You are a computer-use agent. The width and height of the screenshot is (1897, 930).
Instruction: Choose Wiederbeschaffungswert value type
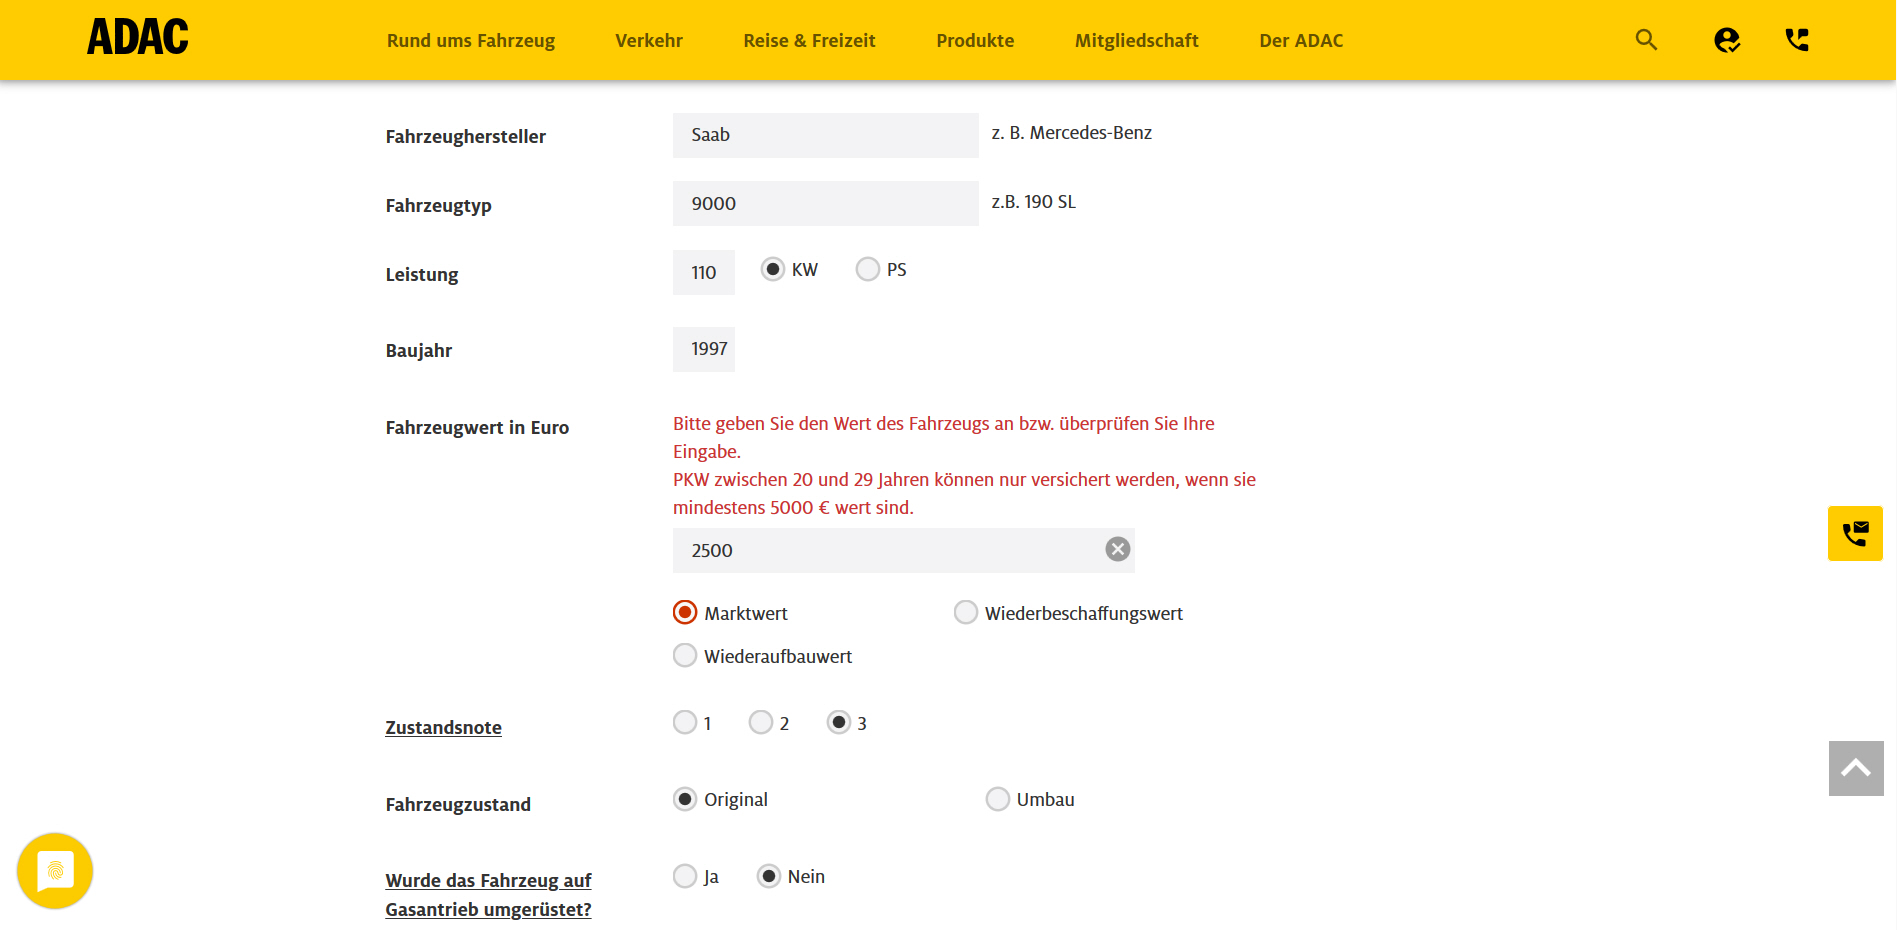pos(966,612)
